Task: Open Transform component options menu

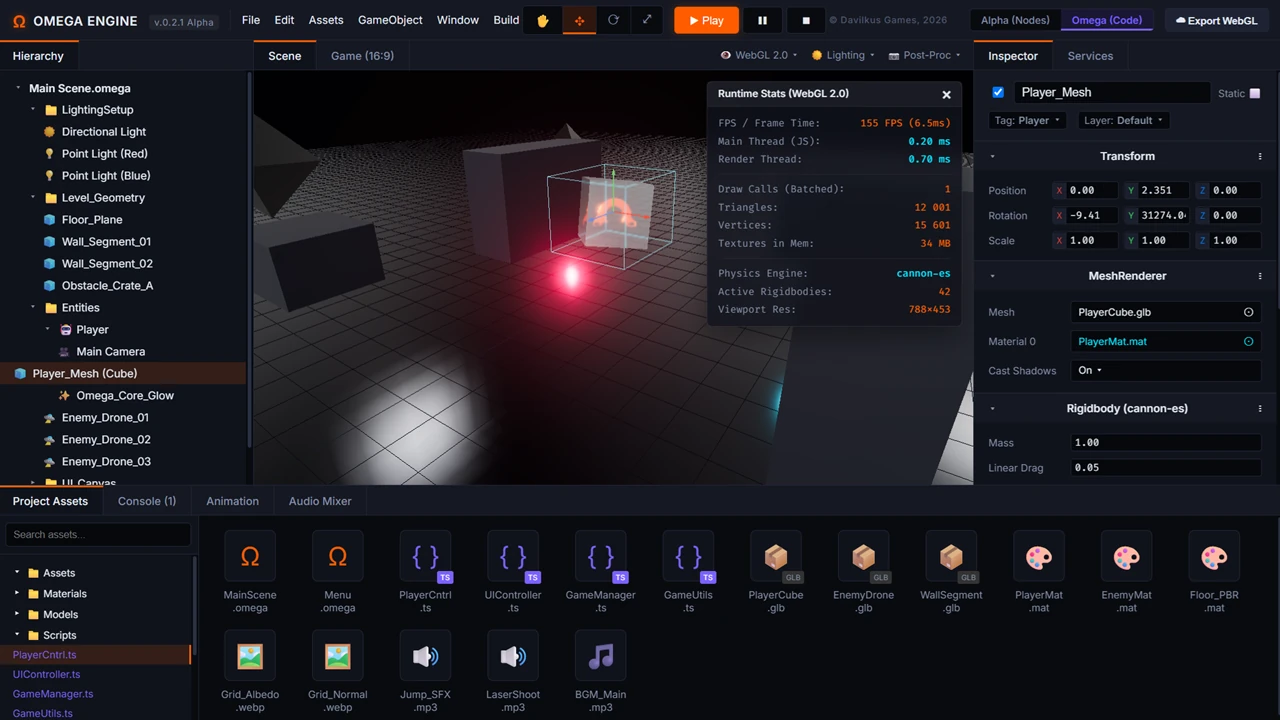Action: pos(1260,156)
